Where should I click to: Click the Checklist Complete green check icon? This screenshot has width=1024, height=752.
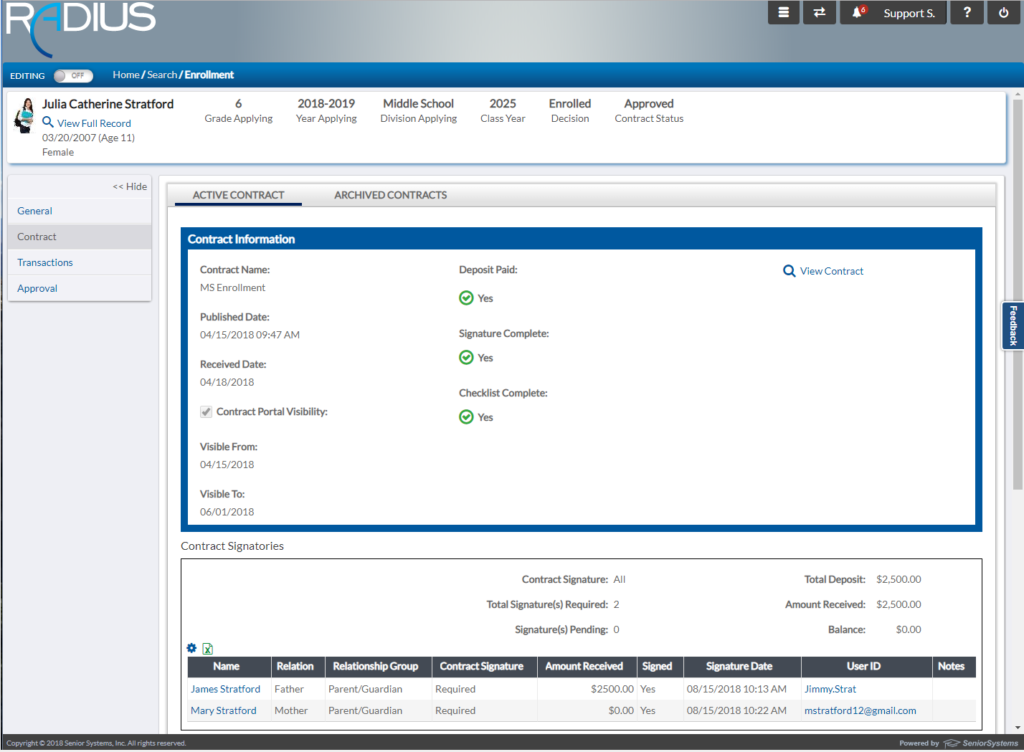tap(466, 417)
